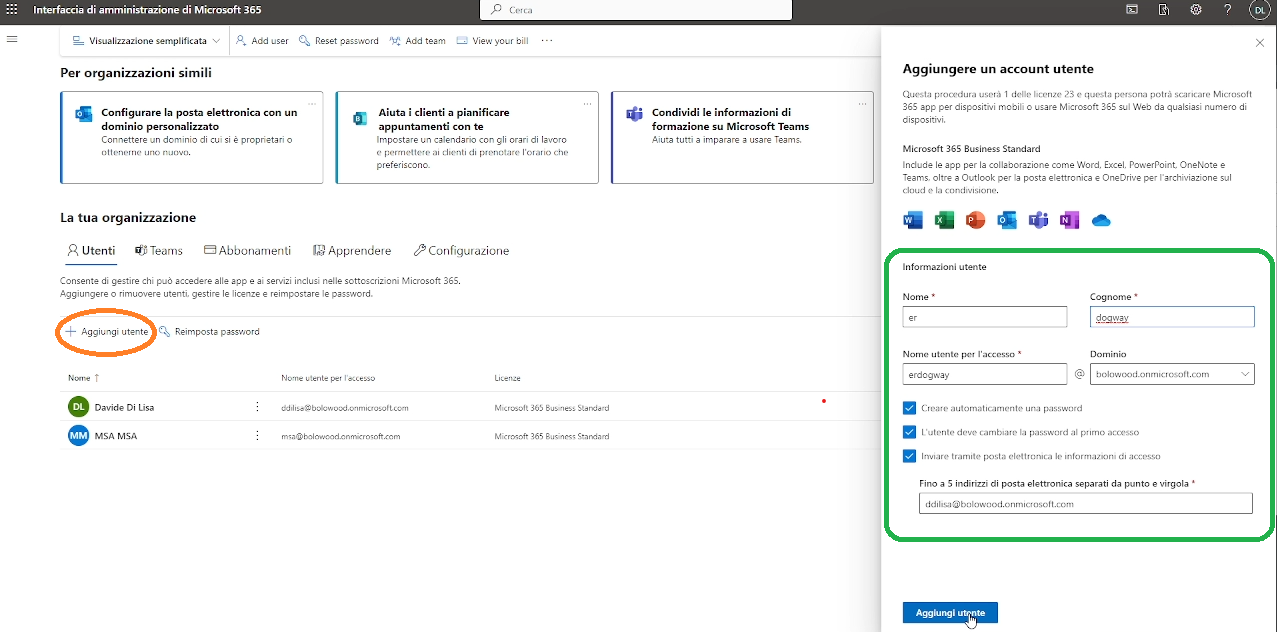The width and height of the screenshot is (1277, 632).
Task: Open the app launcher waffle icon
Action: tap(12, 9)
